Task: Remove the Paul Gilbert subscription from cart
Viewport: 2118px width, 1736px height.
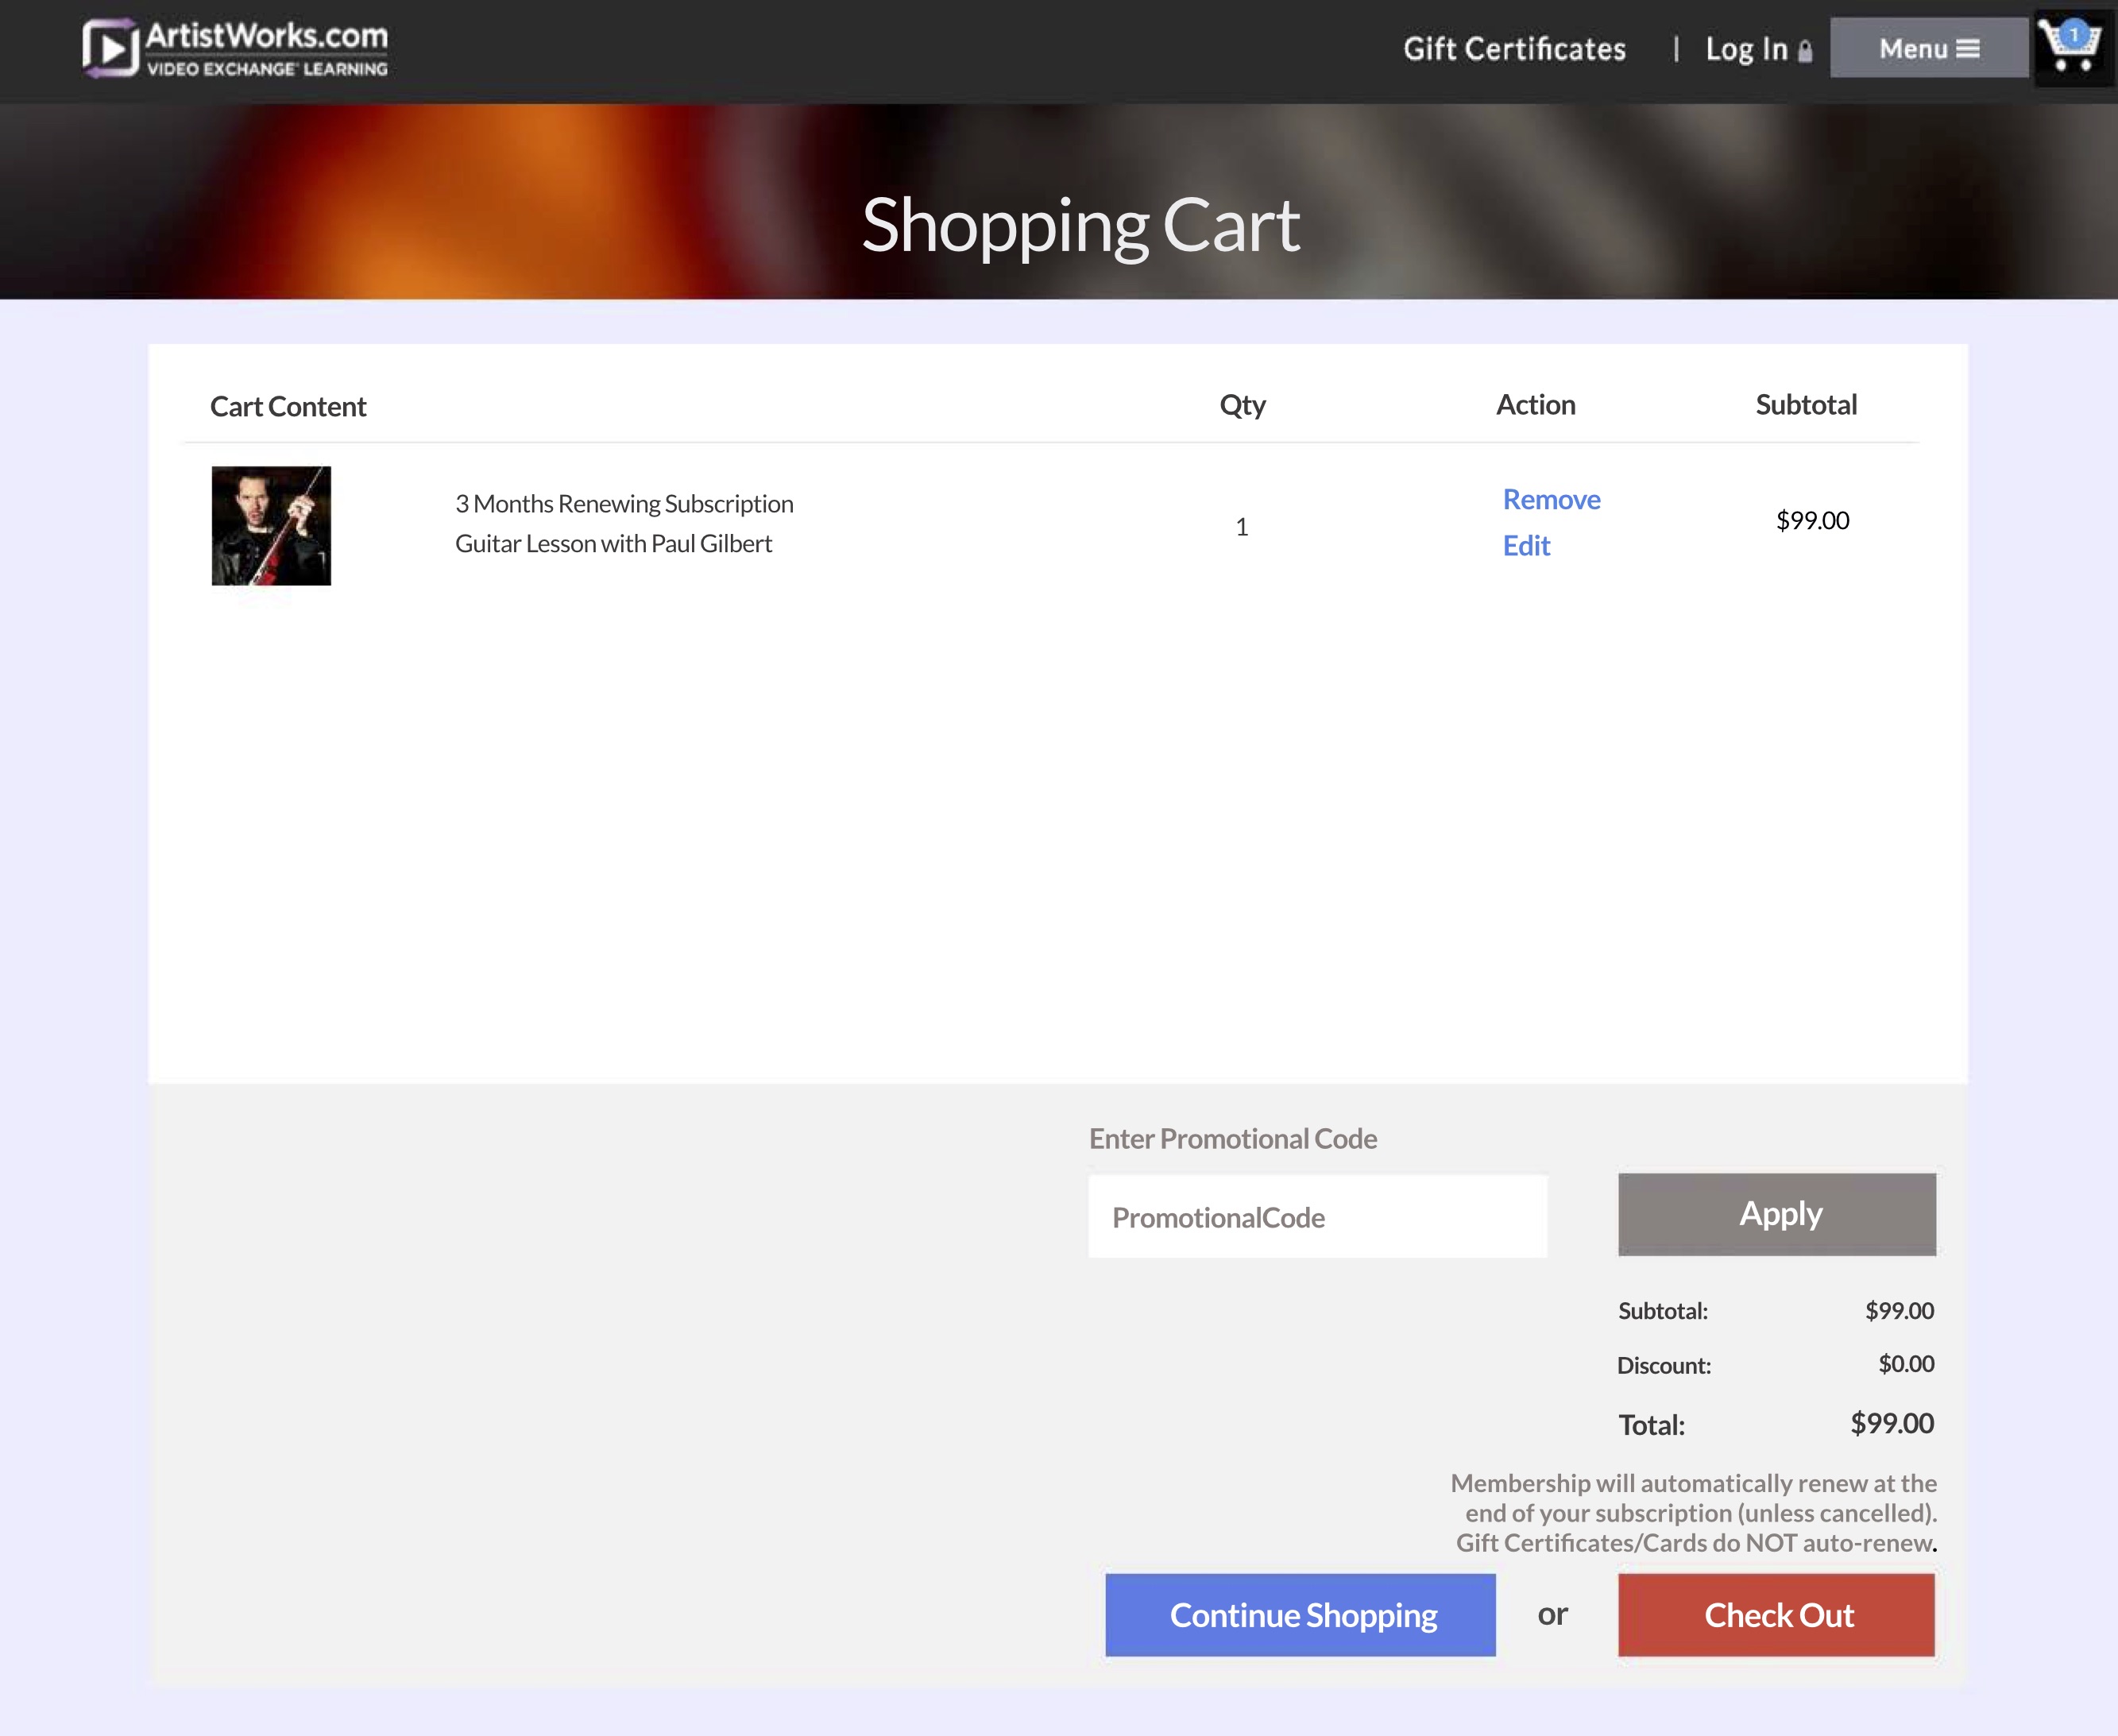Action: [1551, 499]
